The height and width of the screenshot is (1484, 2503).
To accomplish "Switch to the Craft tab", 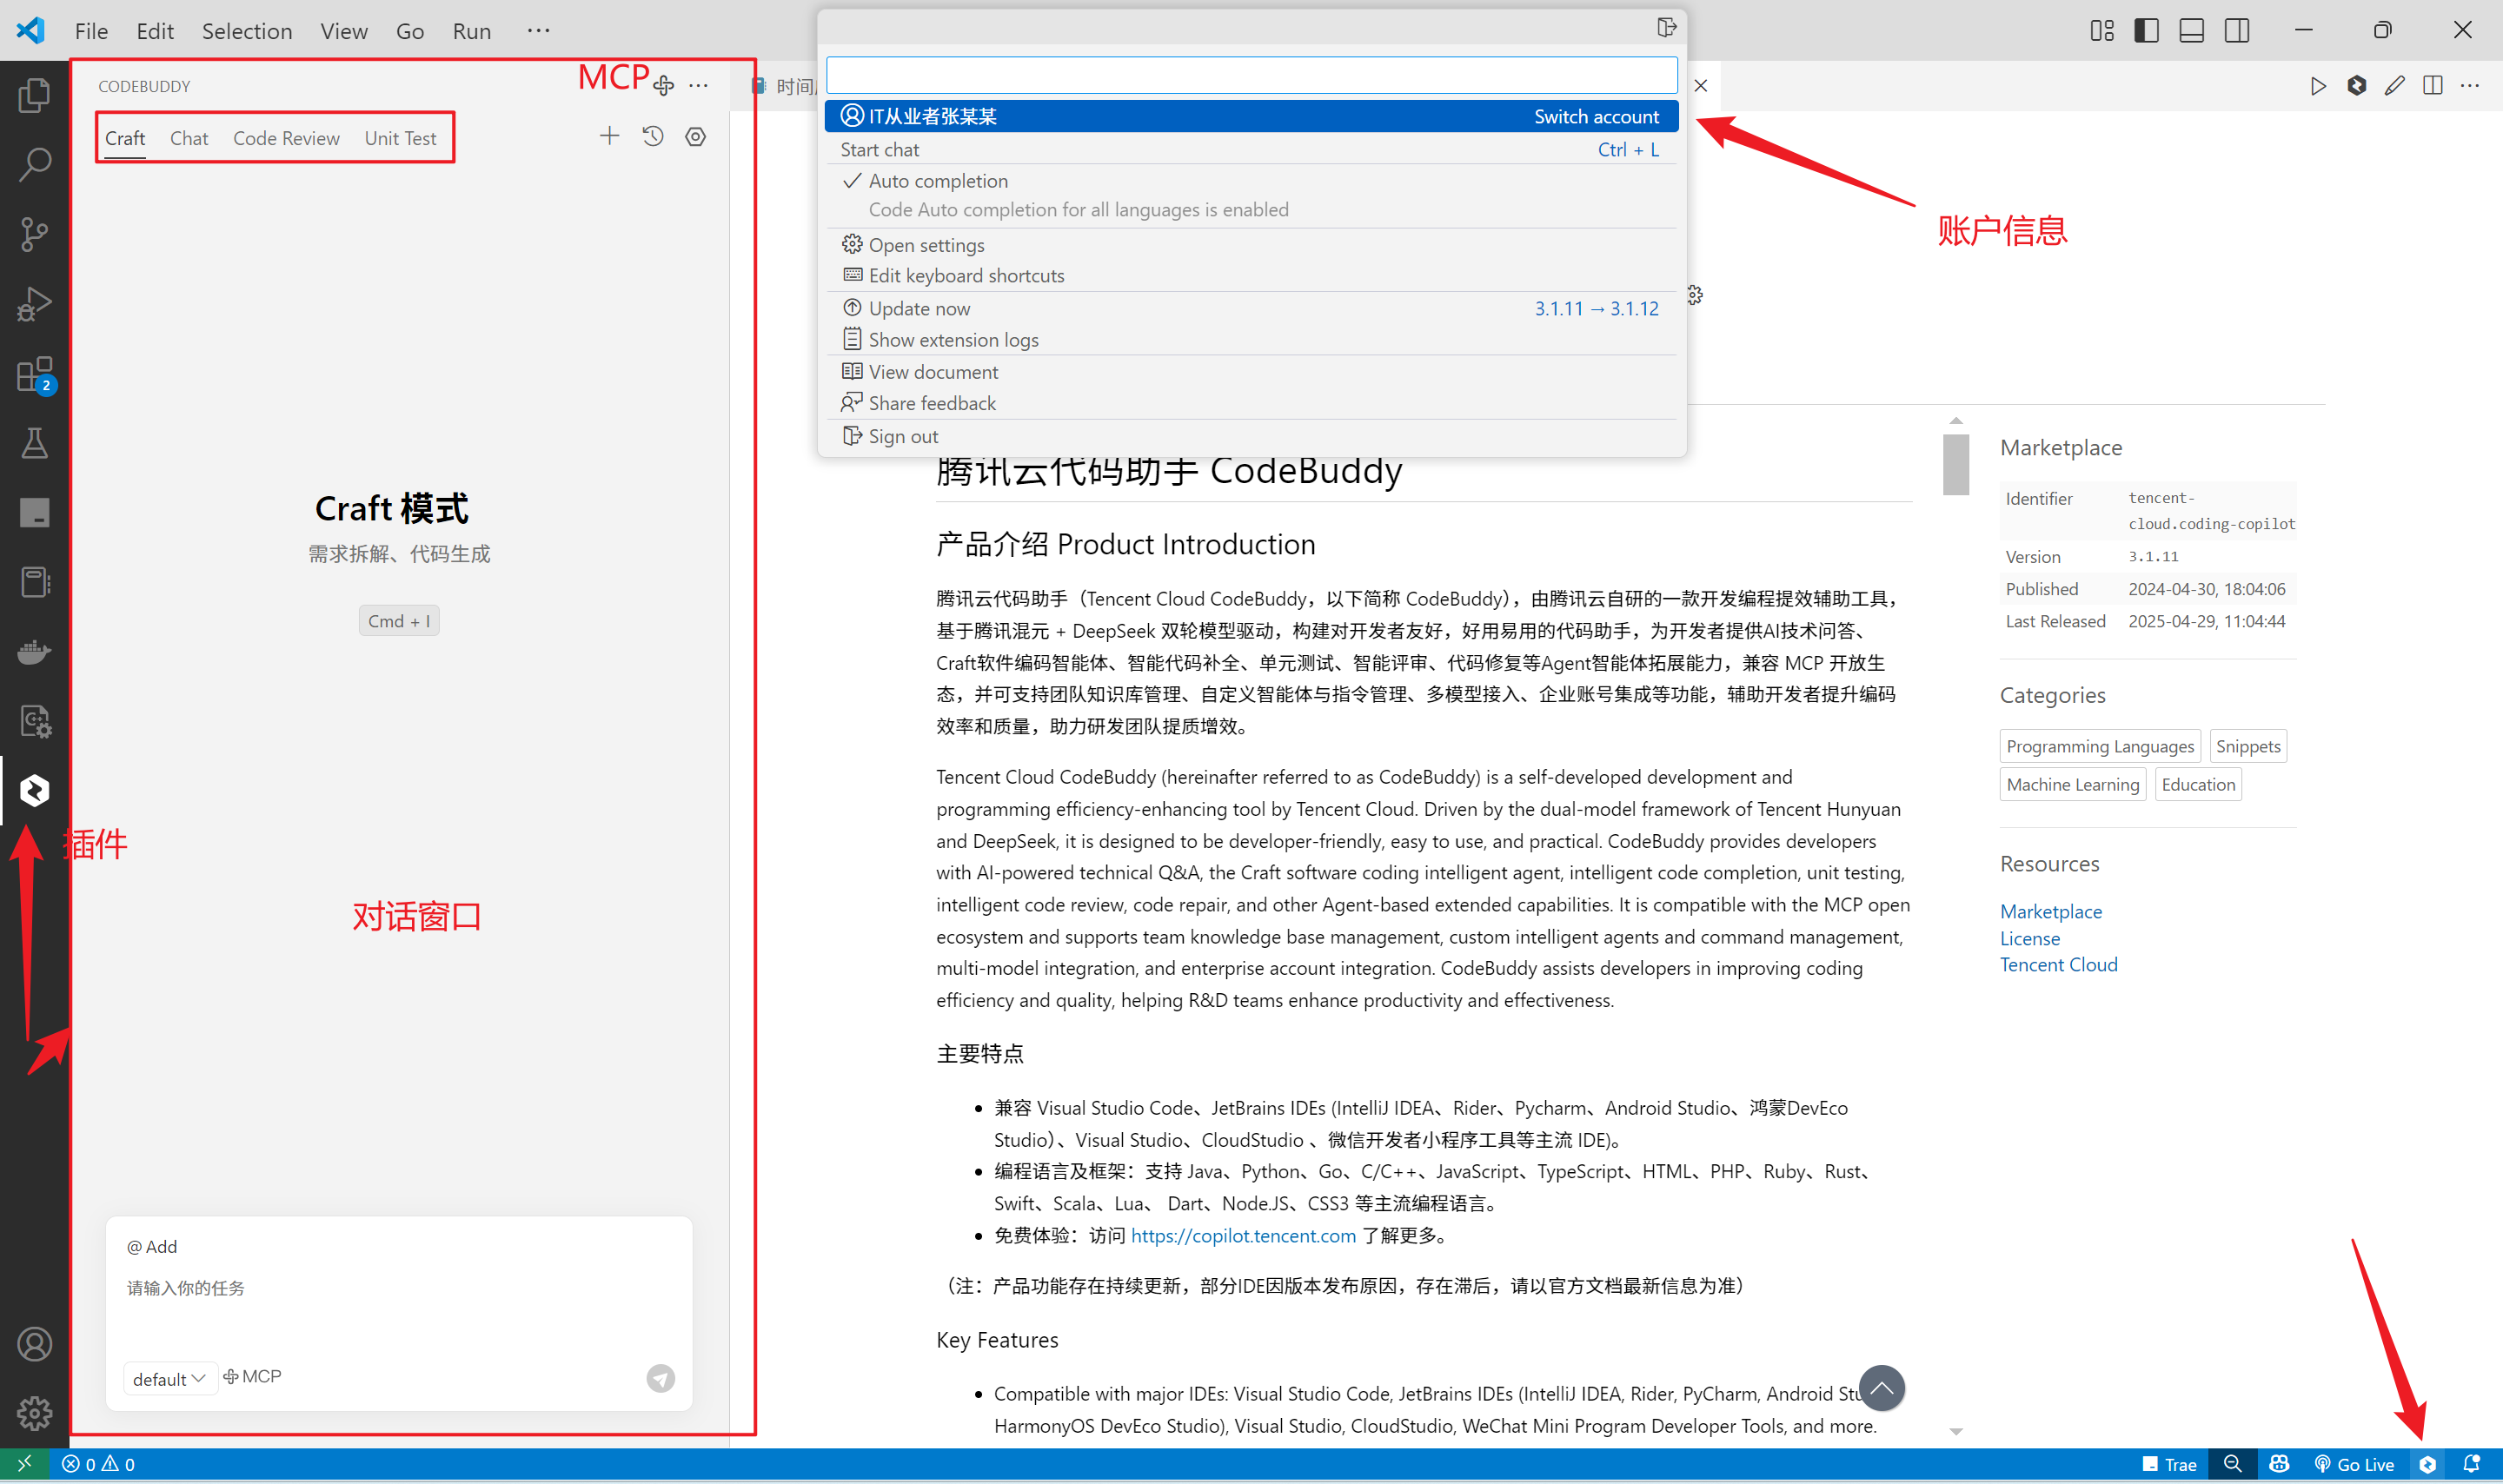I will [125, 138].
